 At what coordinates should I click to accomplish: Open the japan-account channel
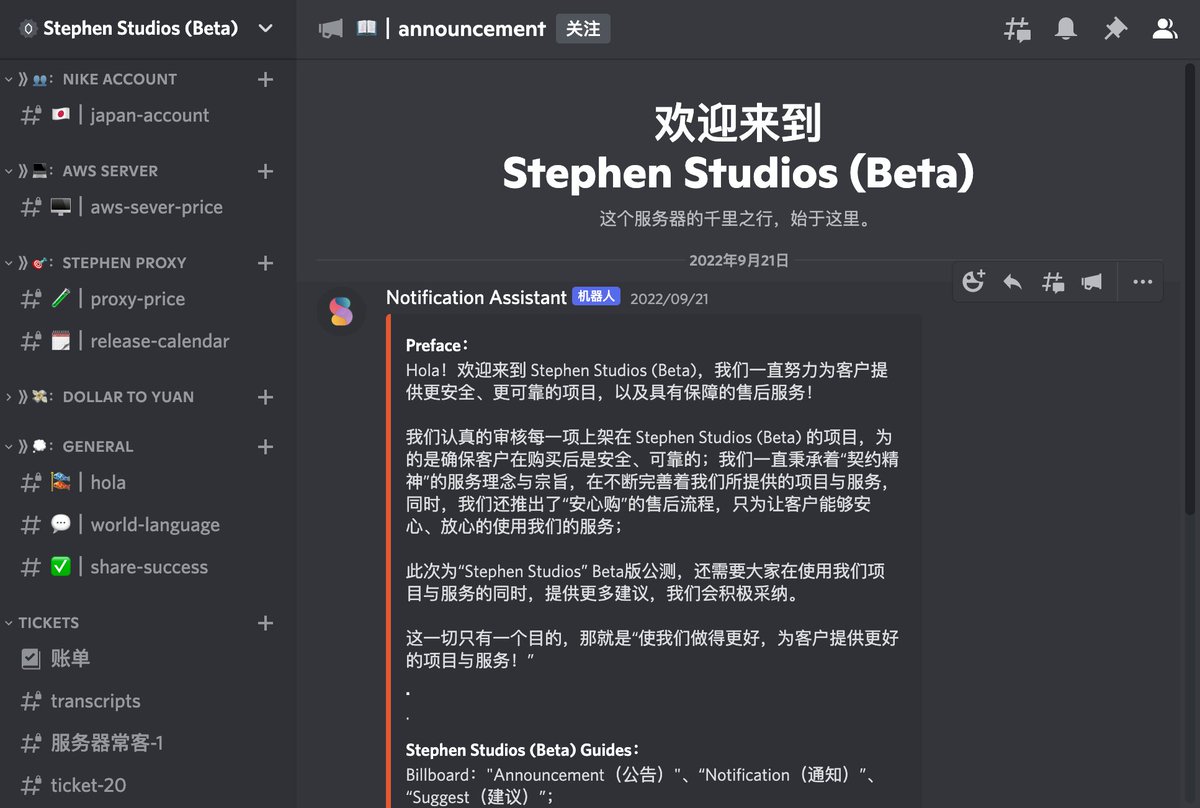148,115
